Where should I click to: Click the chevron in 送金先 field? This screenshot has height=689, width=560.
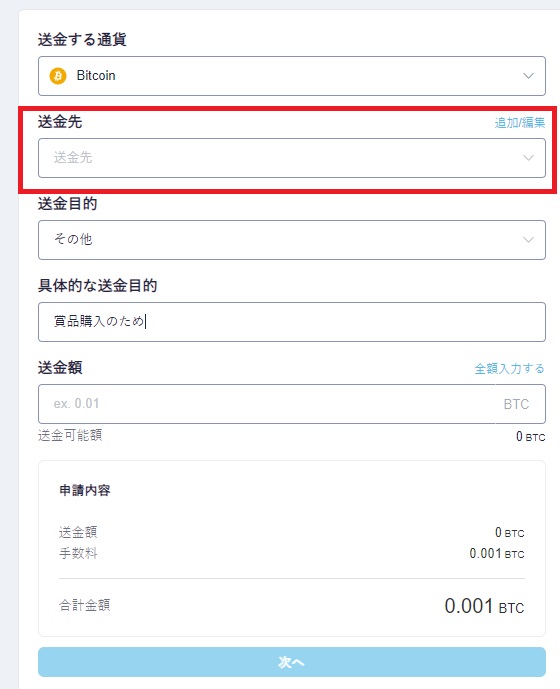click(x=528, y=158)
